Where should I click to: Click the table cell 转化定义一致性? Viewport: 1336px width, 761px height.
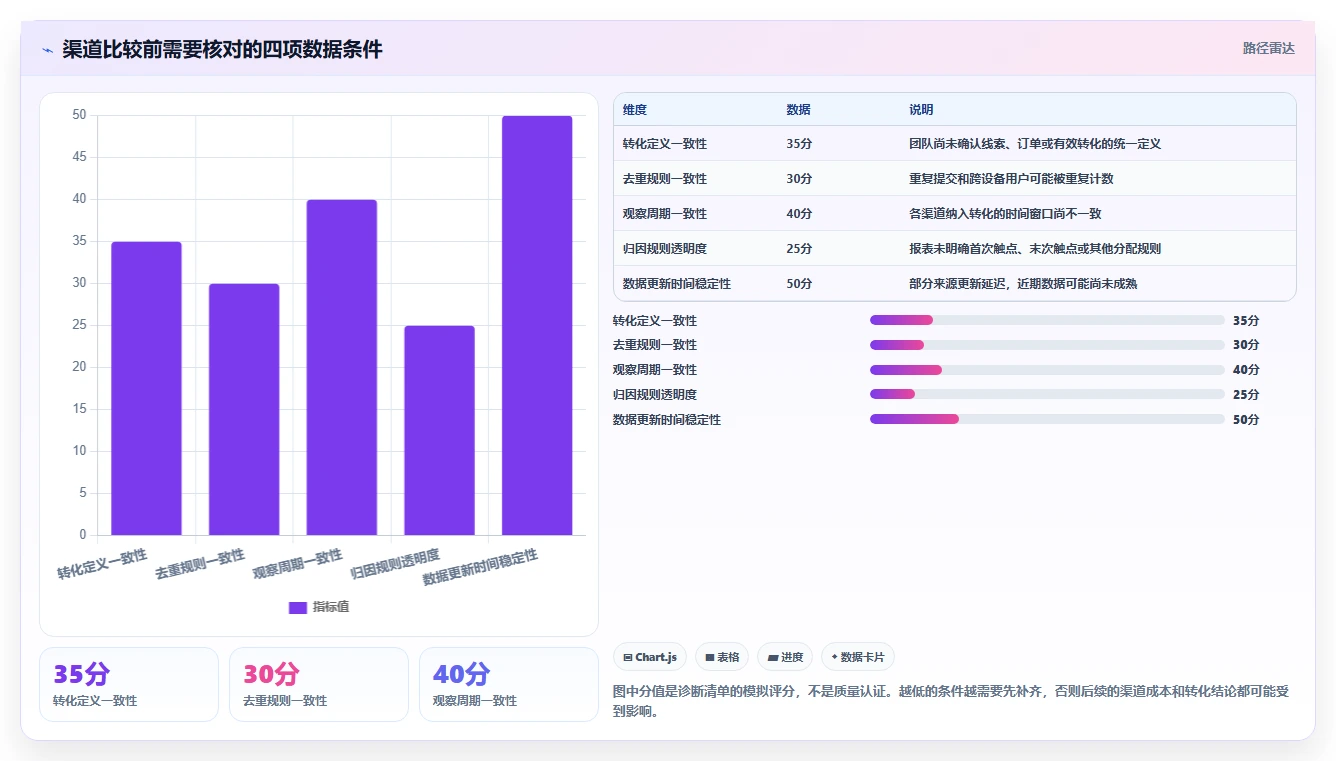[x=665, y=144]
